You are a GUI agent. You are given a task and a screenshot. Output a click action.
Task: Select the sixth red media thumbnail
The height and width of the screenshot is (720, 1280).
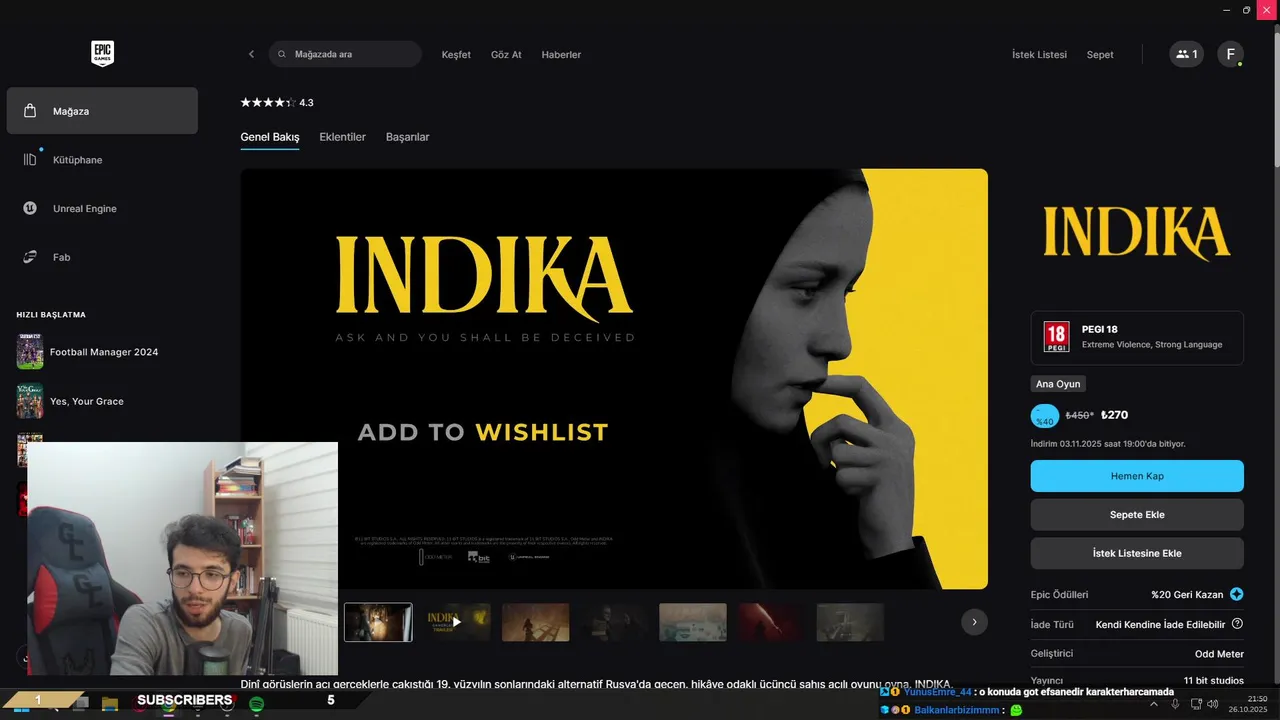coord(771,622)
